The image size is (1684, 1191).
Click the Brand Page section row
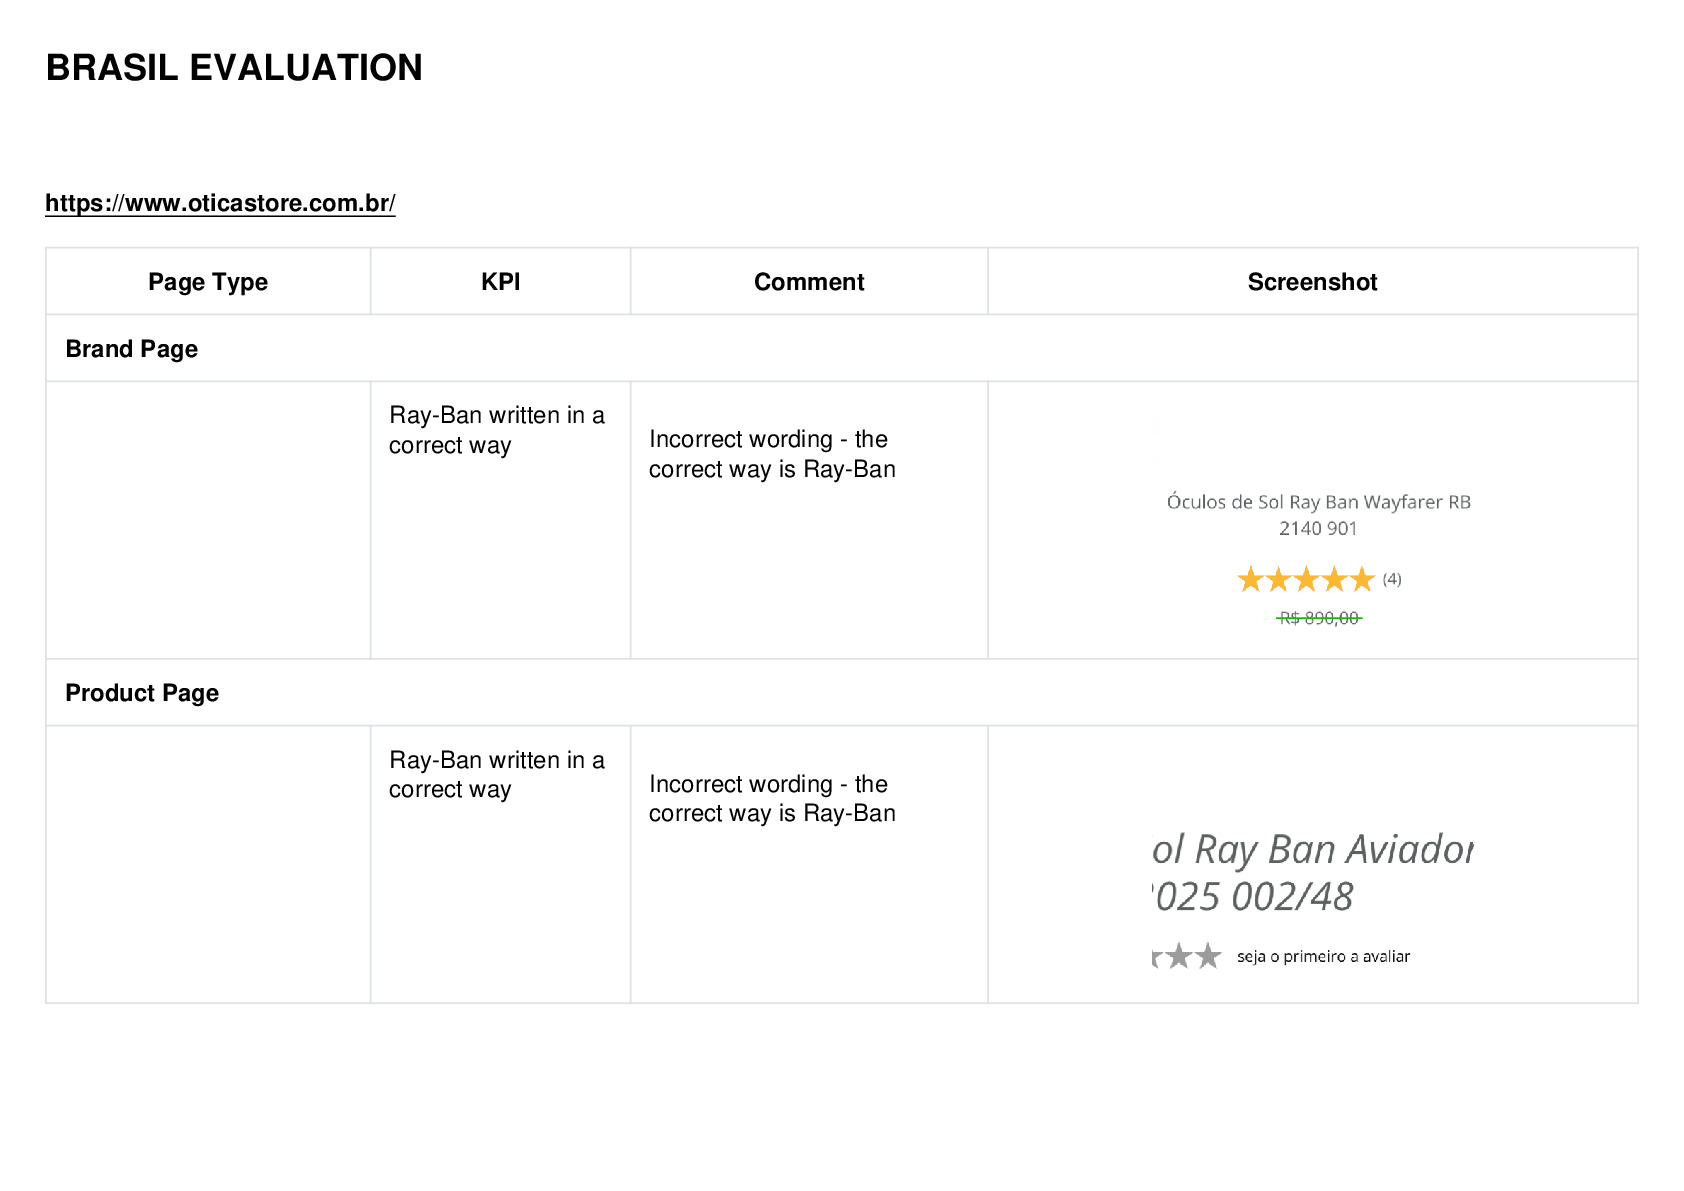pos(841,348)
